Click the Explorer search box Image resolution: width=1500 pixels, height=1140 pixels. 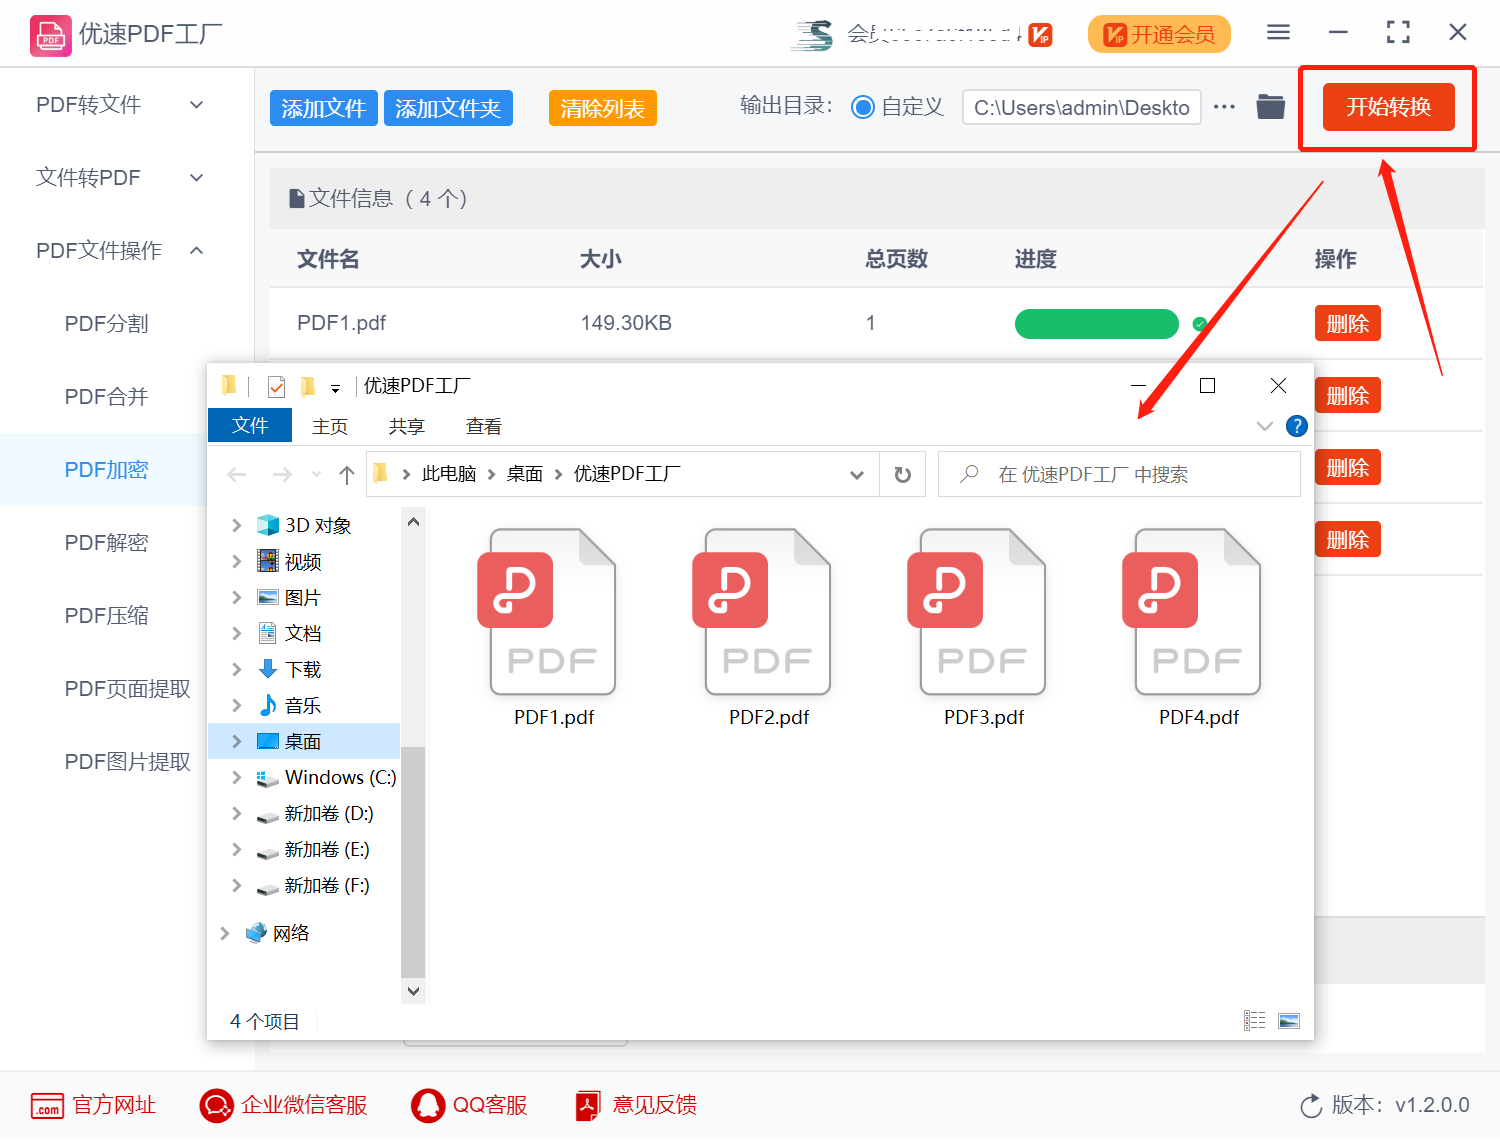click(x=1120, y=475)
